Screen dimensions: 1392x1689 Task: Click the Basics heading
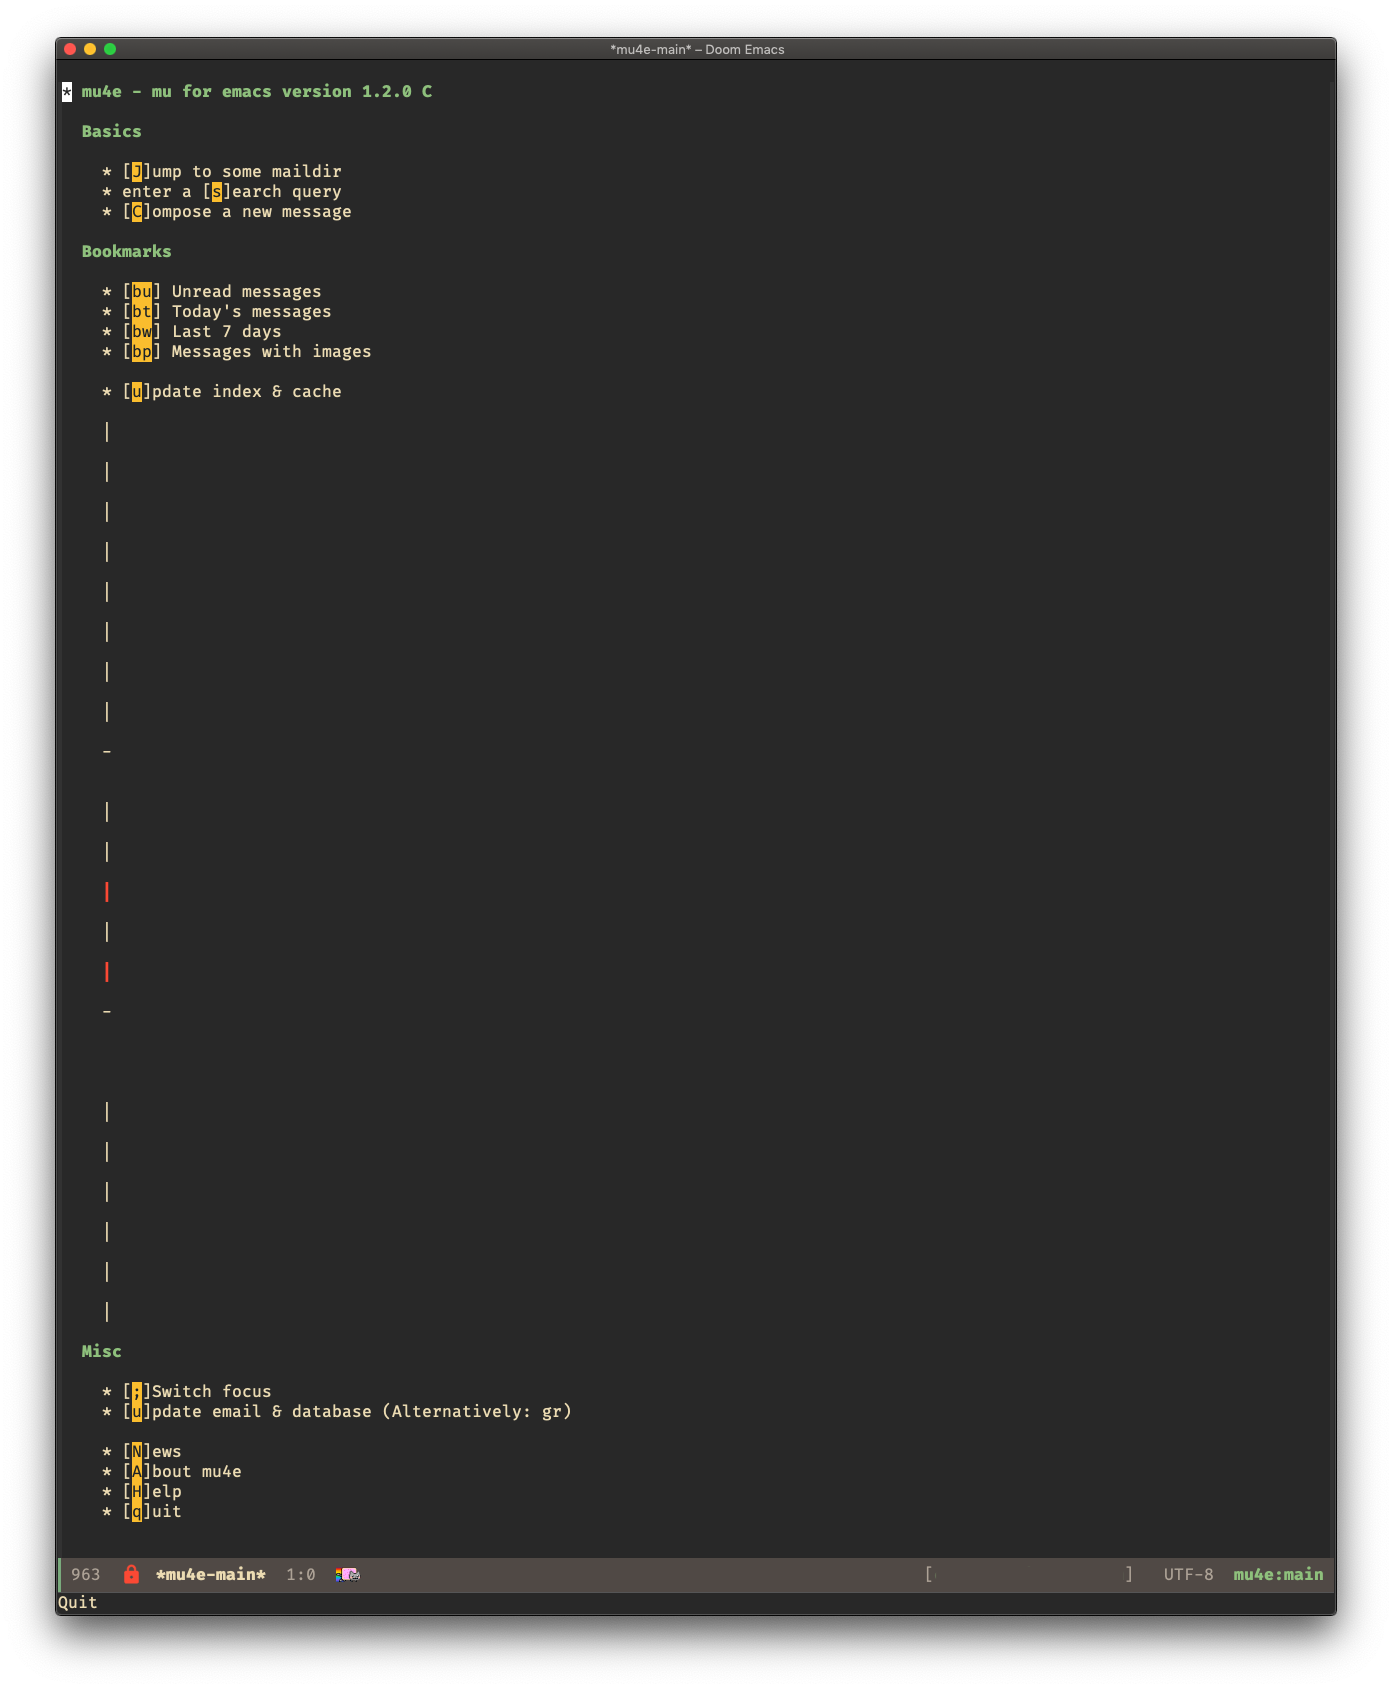[112, 131]
